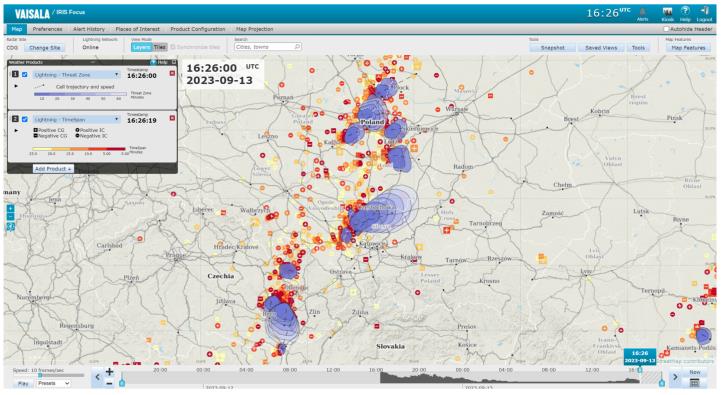Click the map zoom out minus icon

pyautogui.click(x=10, y=217)
